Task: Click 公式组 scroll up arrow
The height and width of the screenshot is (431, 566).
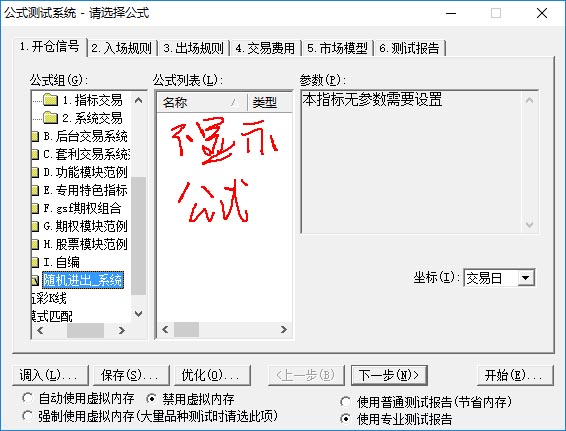Action: click(139, 100)
